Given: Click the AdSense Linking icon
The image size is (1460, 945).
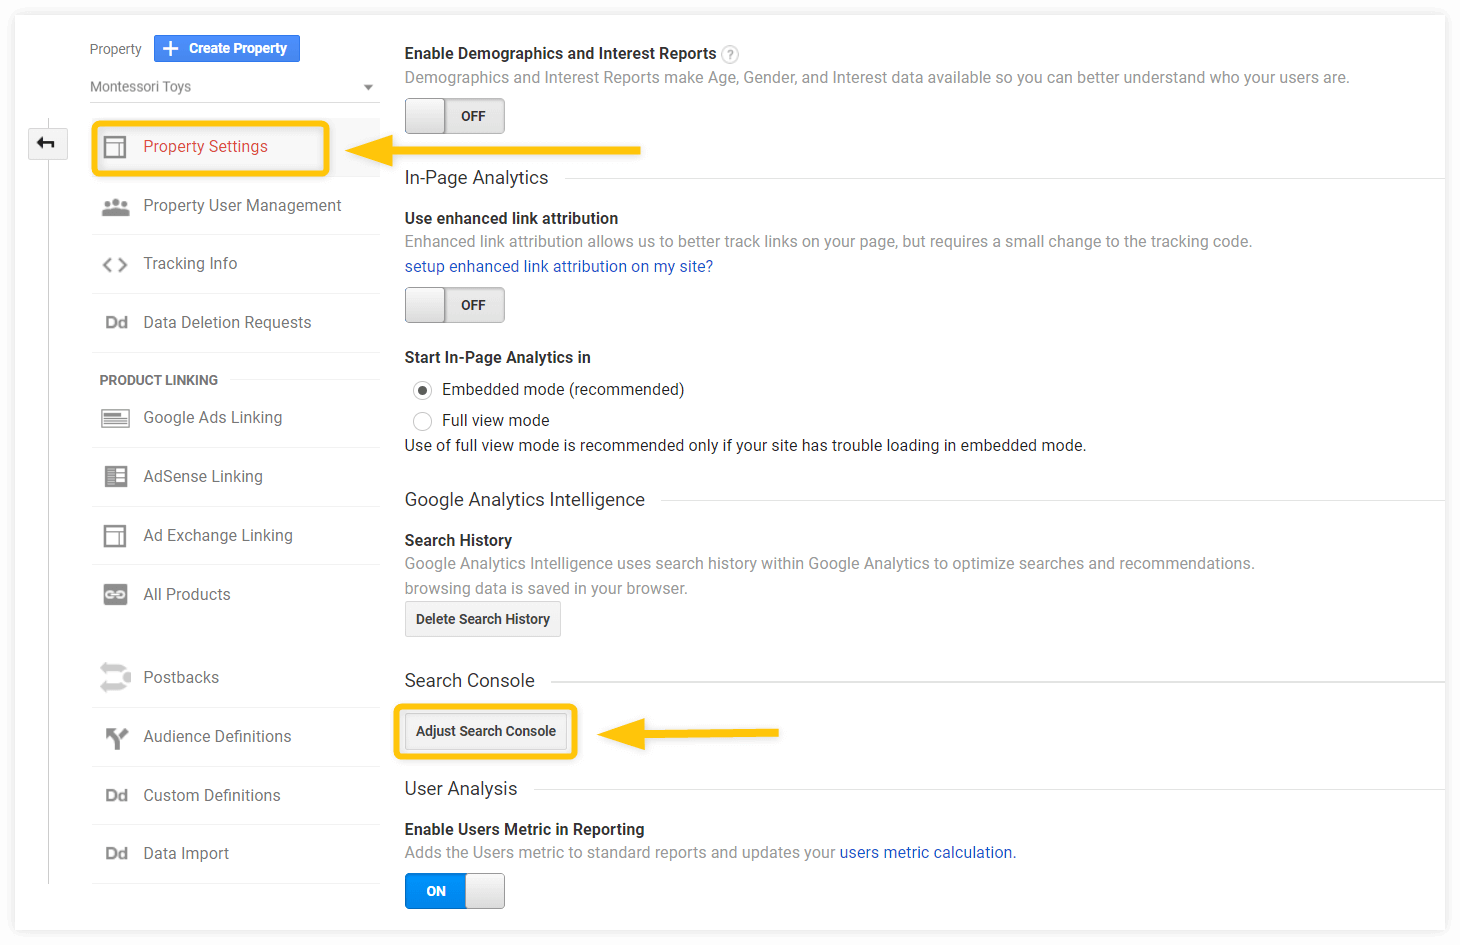Looking at the screenshot, I should point(116,477).
